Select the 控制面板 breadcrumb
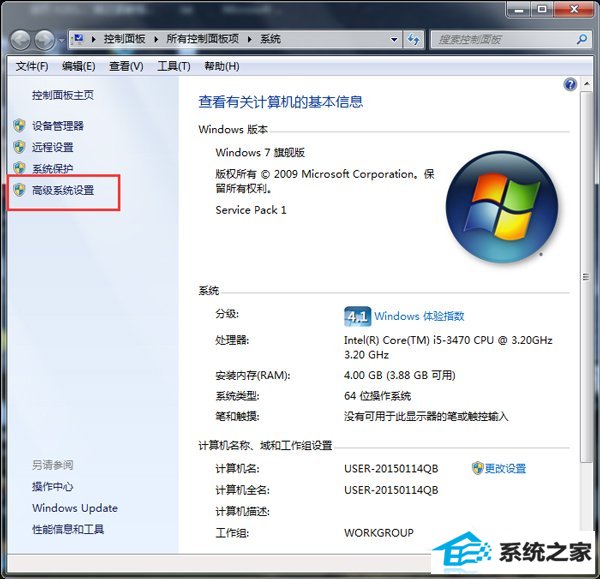 click(124, 39)
